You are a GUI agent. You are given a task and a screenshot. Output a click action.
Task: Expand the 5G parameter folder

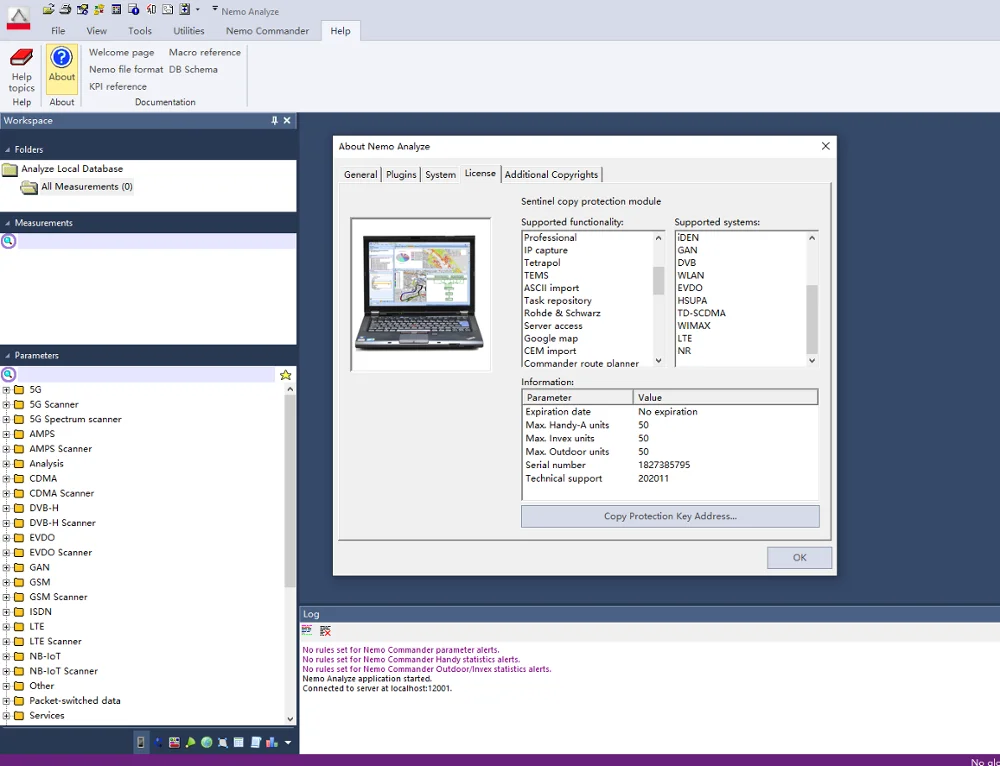point(6,390)
